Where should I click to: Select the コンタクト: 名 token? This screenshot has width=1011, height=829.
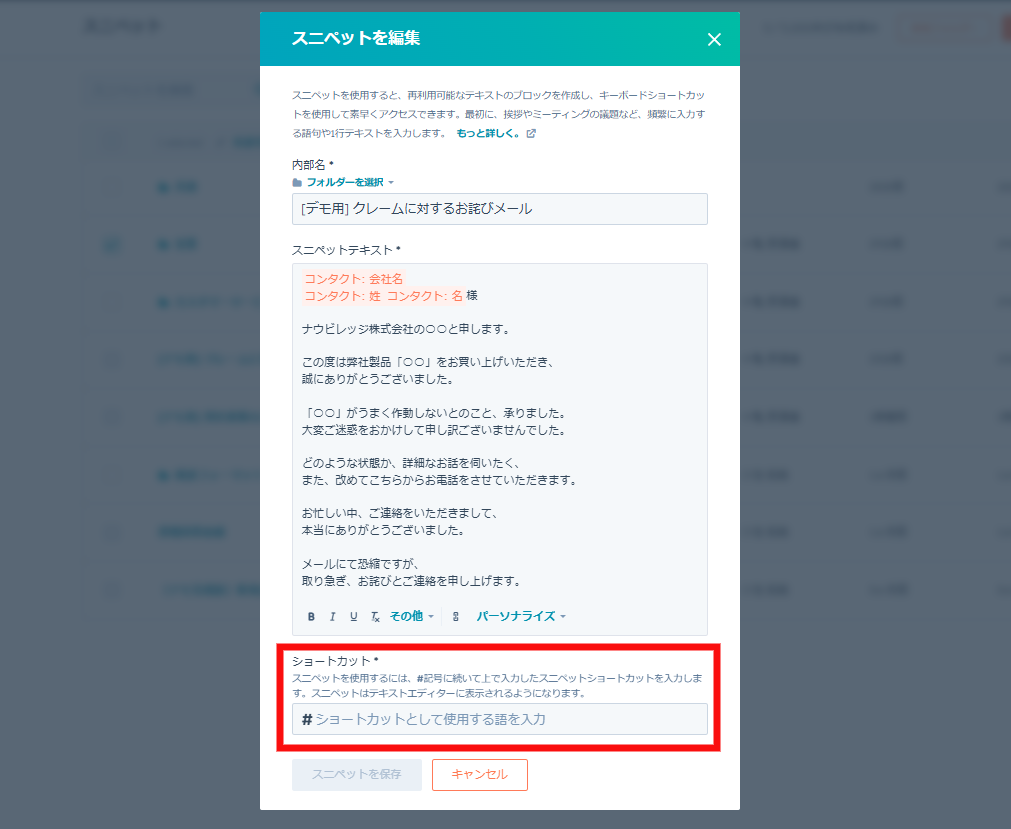click(424, 296)
